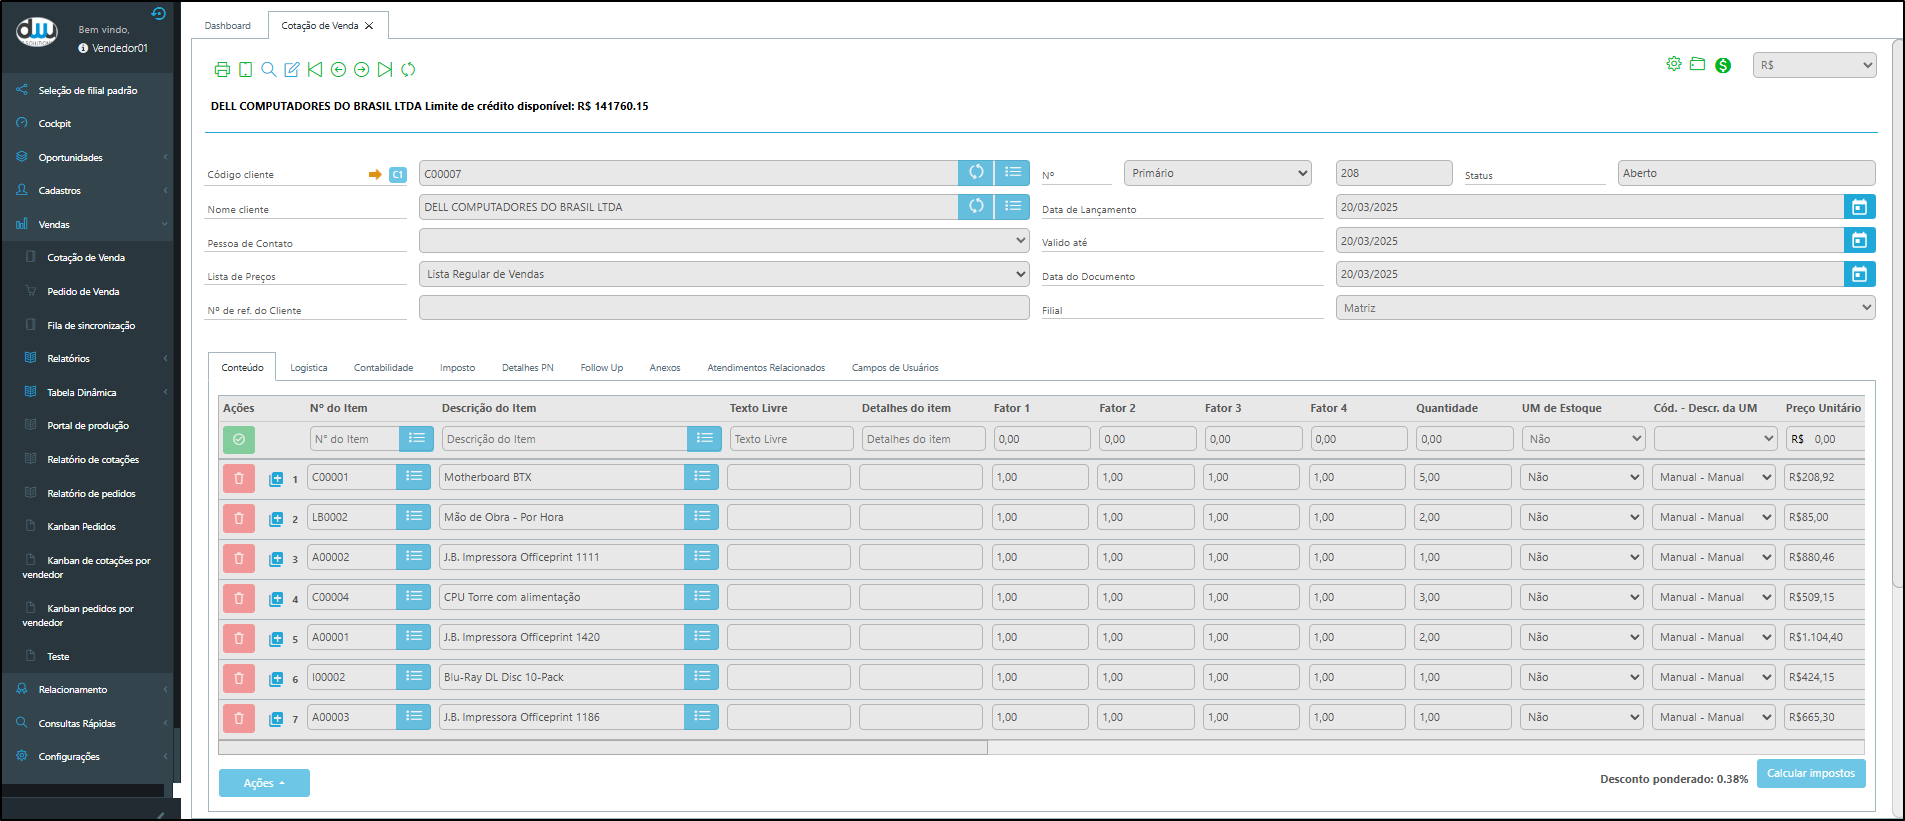Open calendar for Data do Documento
The height and width of the screenshot is (821, 1905).
tap(1859, 274)
